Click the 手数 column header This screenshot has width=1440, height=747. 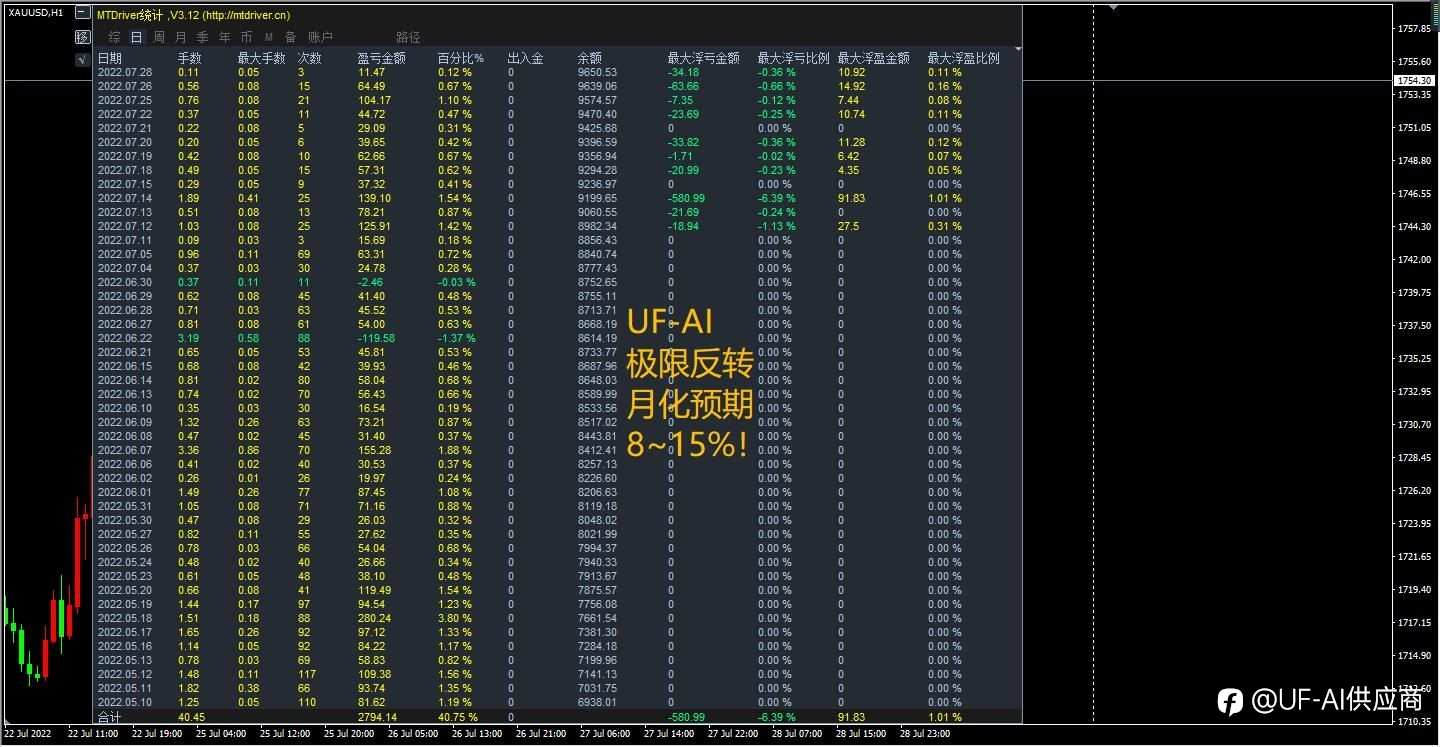point(189,58)
